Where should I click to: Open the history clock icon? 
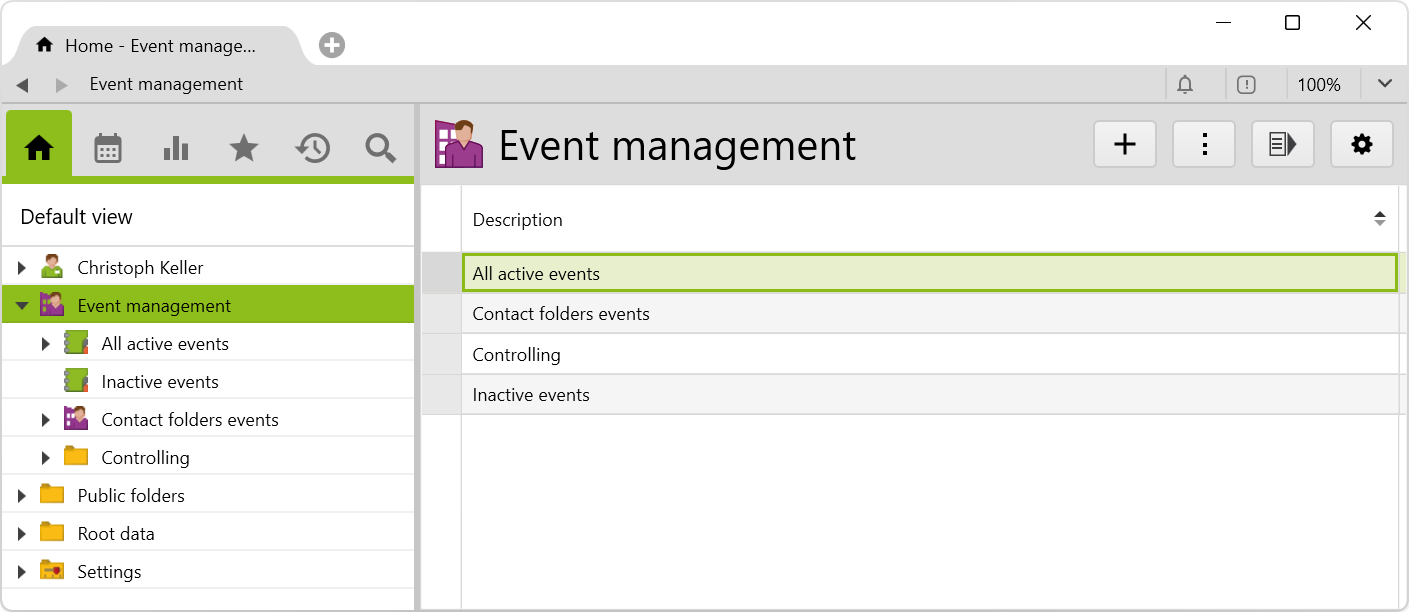(x=312, y=148)
